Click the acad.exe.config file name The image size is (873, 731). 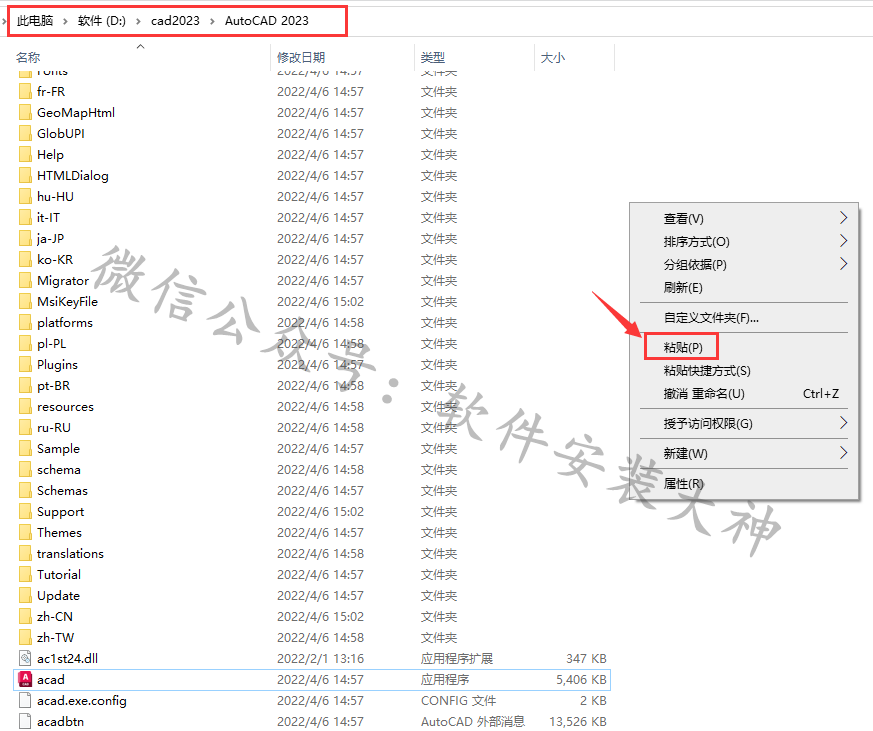[82, 700]
